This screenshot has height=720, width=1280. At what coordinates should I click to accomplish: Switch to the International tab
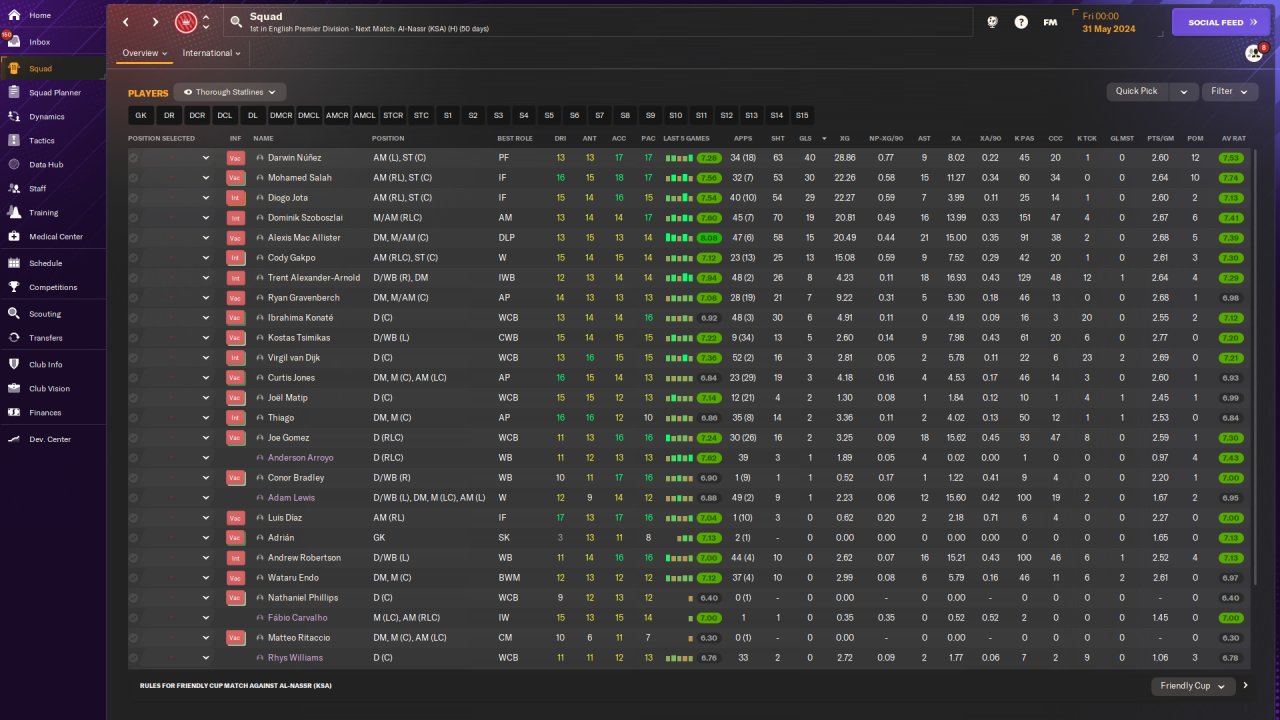pos(212,53)
